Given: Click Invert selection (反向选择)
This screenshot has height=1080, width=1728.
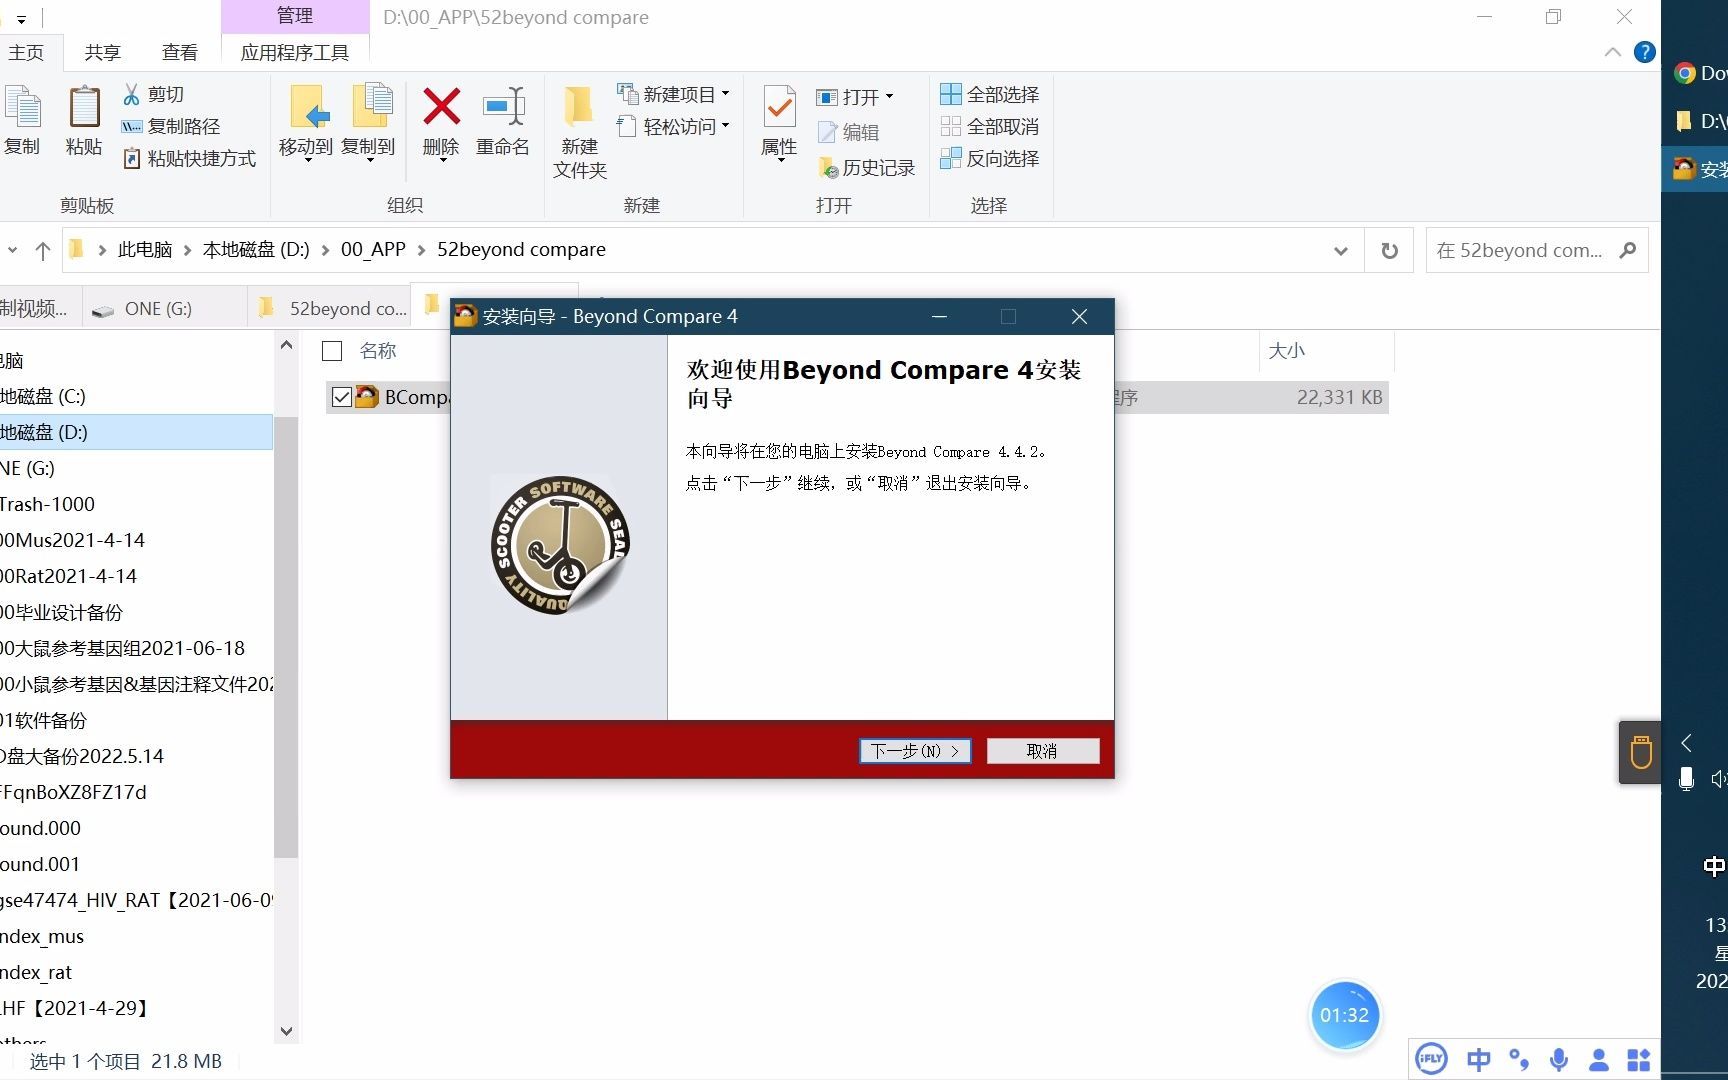Looking at the screenshot, I should point(990,158).
